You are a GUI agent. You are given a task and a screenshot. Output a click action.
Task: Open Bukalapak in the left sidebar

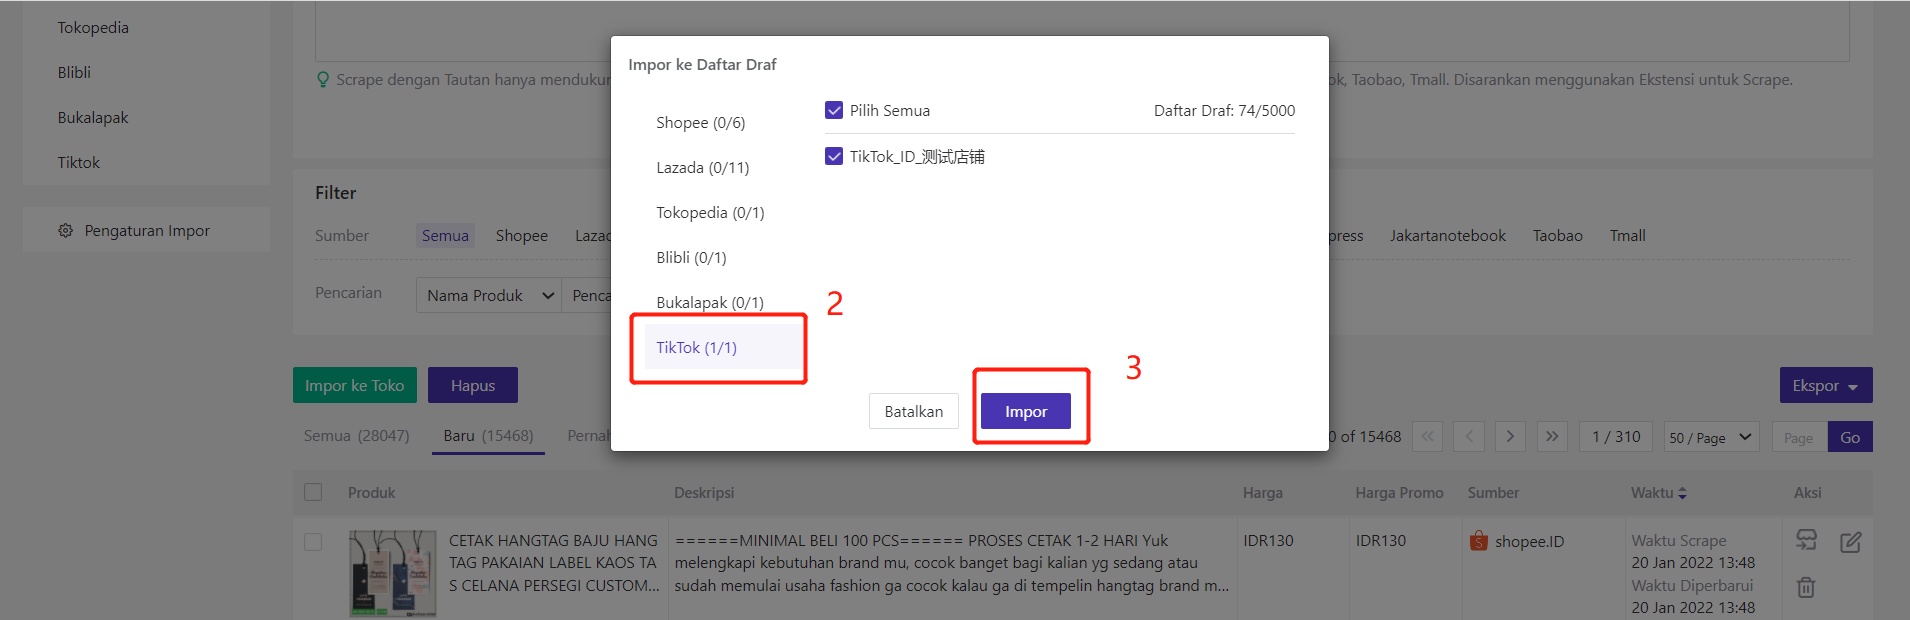point(93,117)
